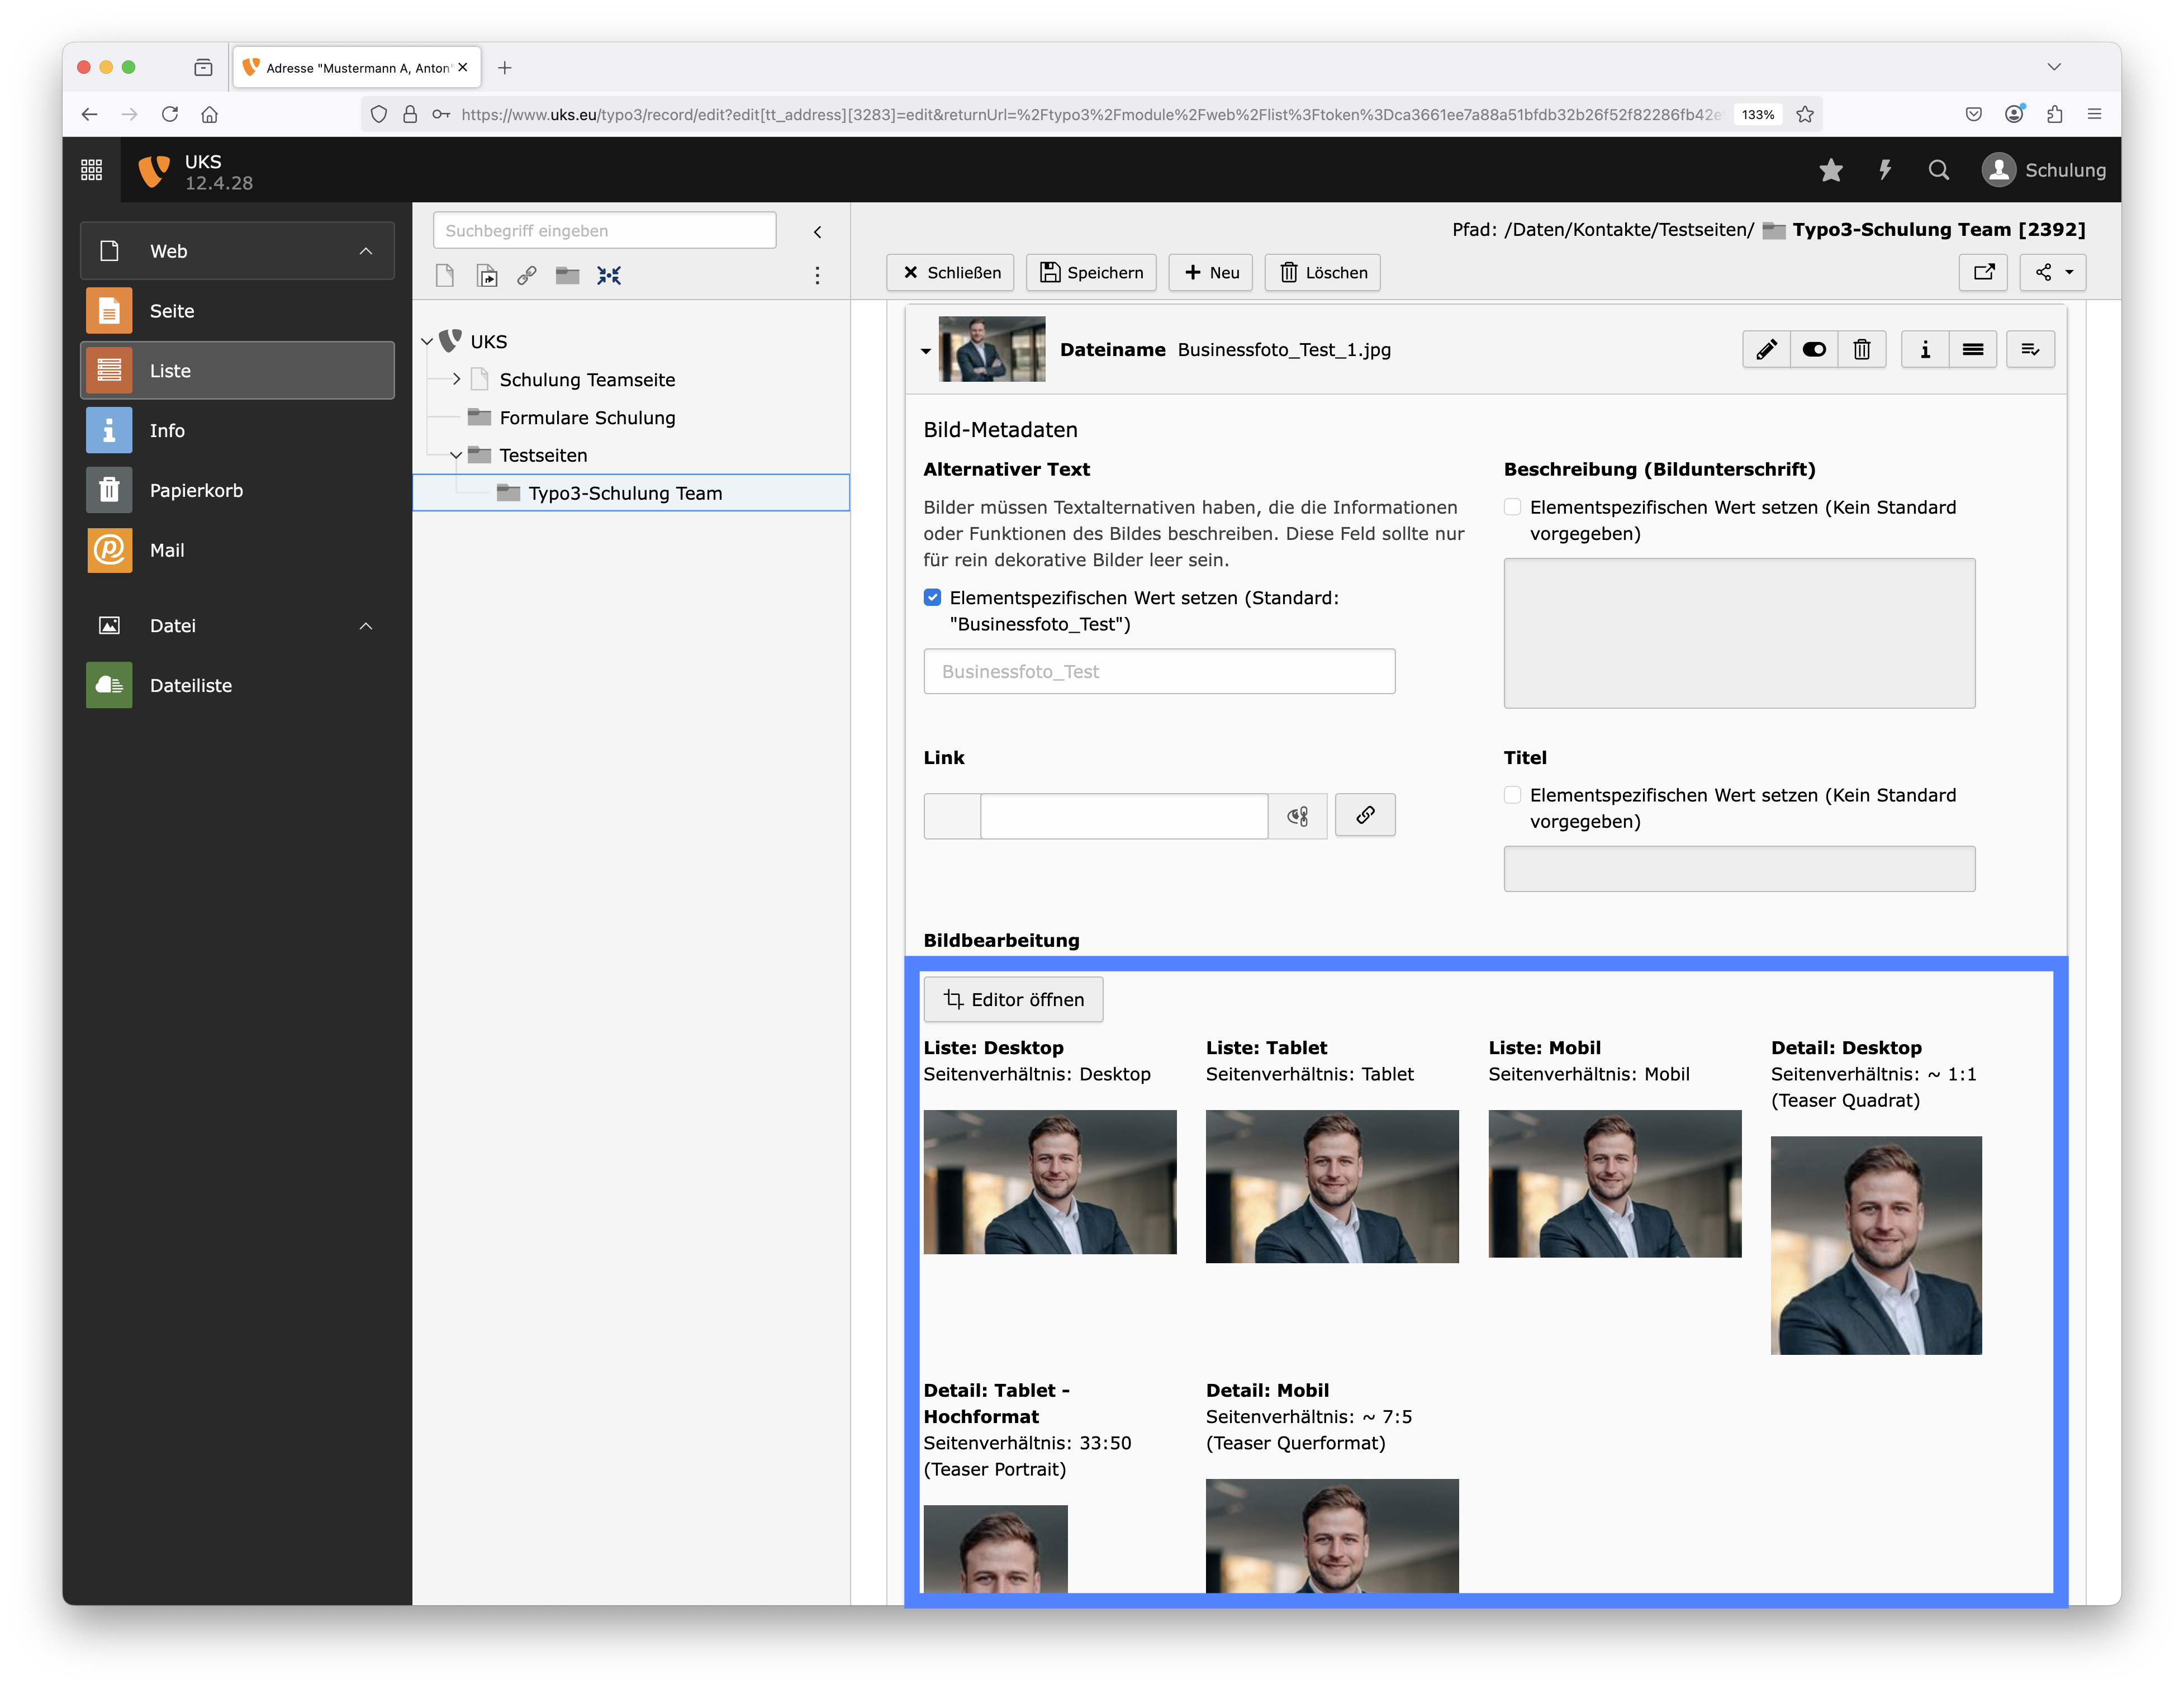The height and width of the screenshot is (1688, 2184).
Task: Click the trash icon in the image file row
Action: (1861, 349)
